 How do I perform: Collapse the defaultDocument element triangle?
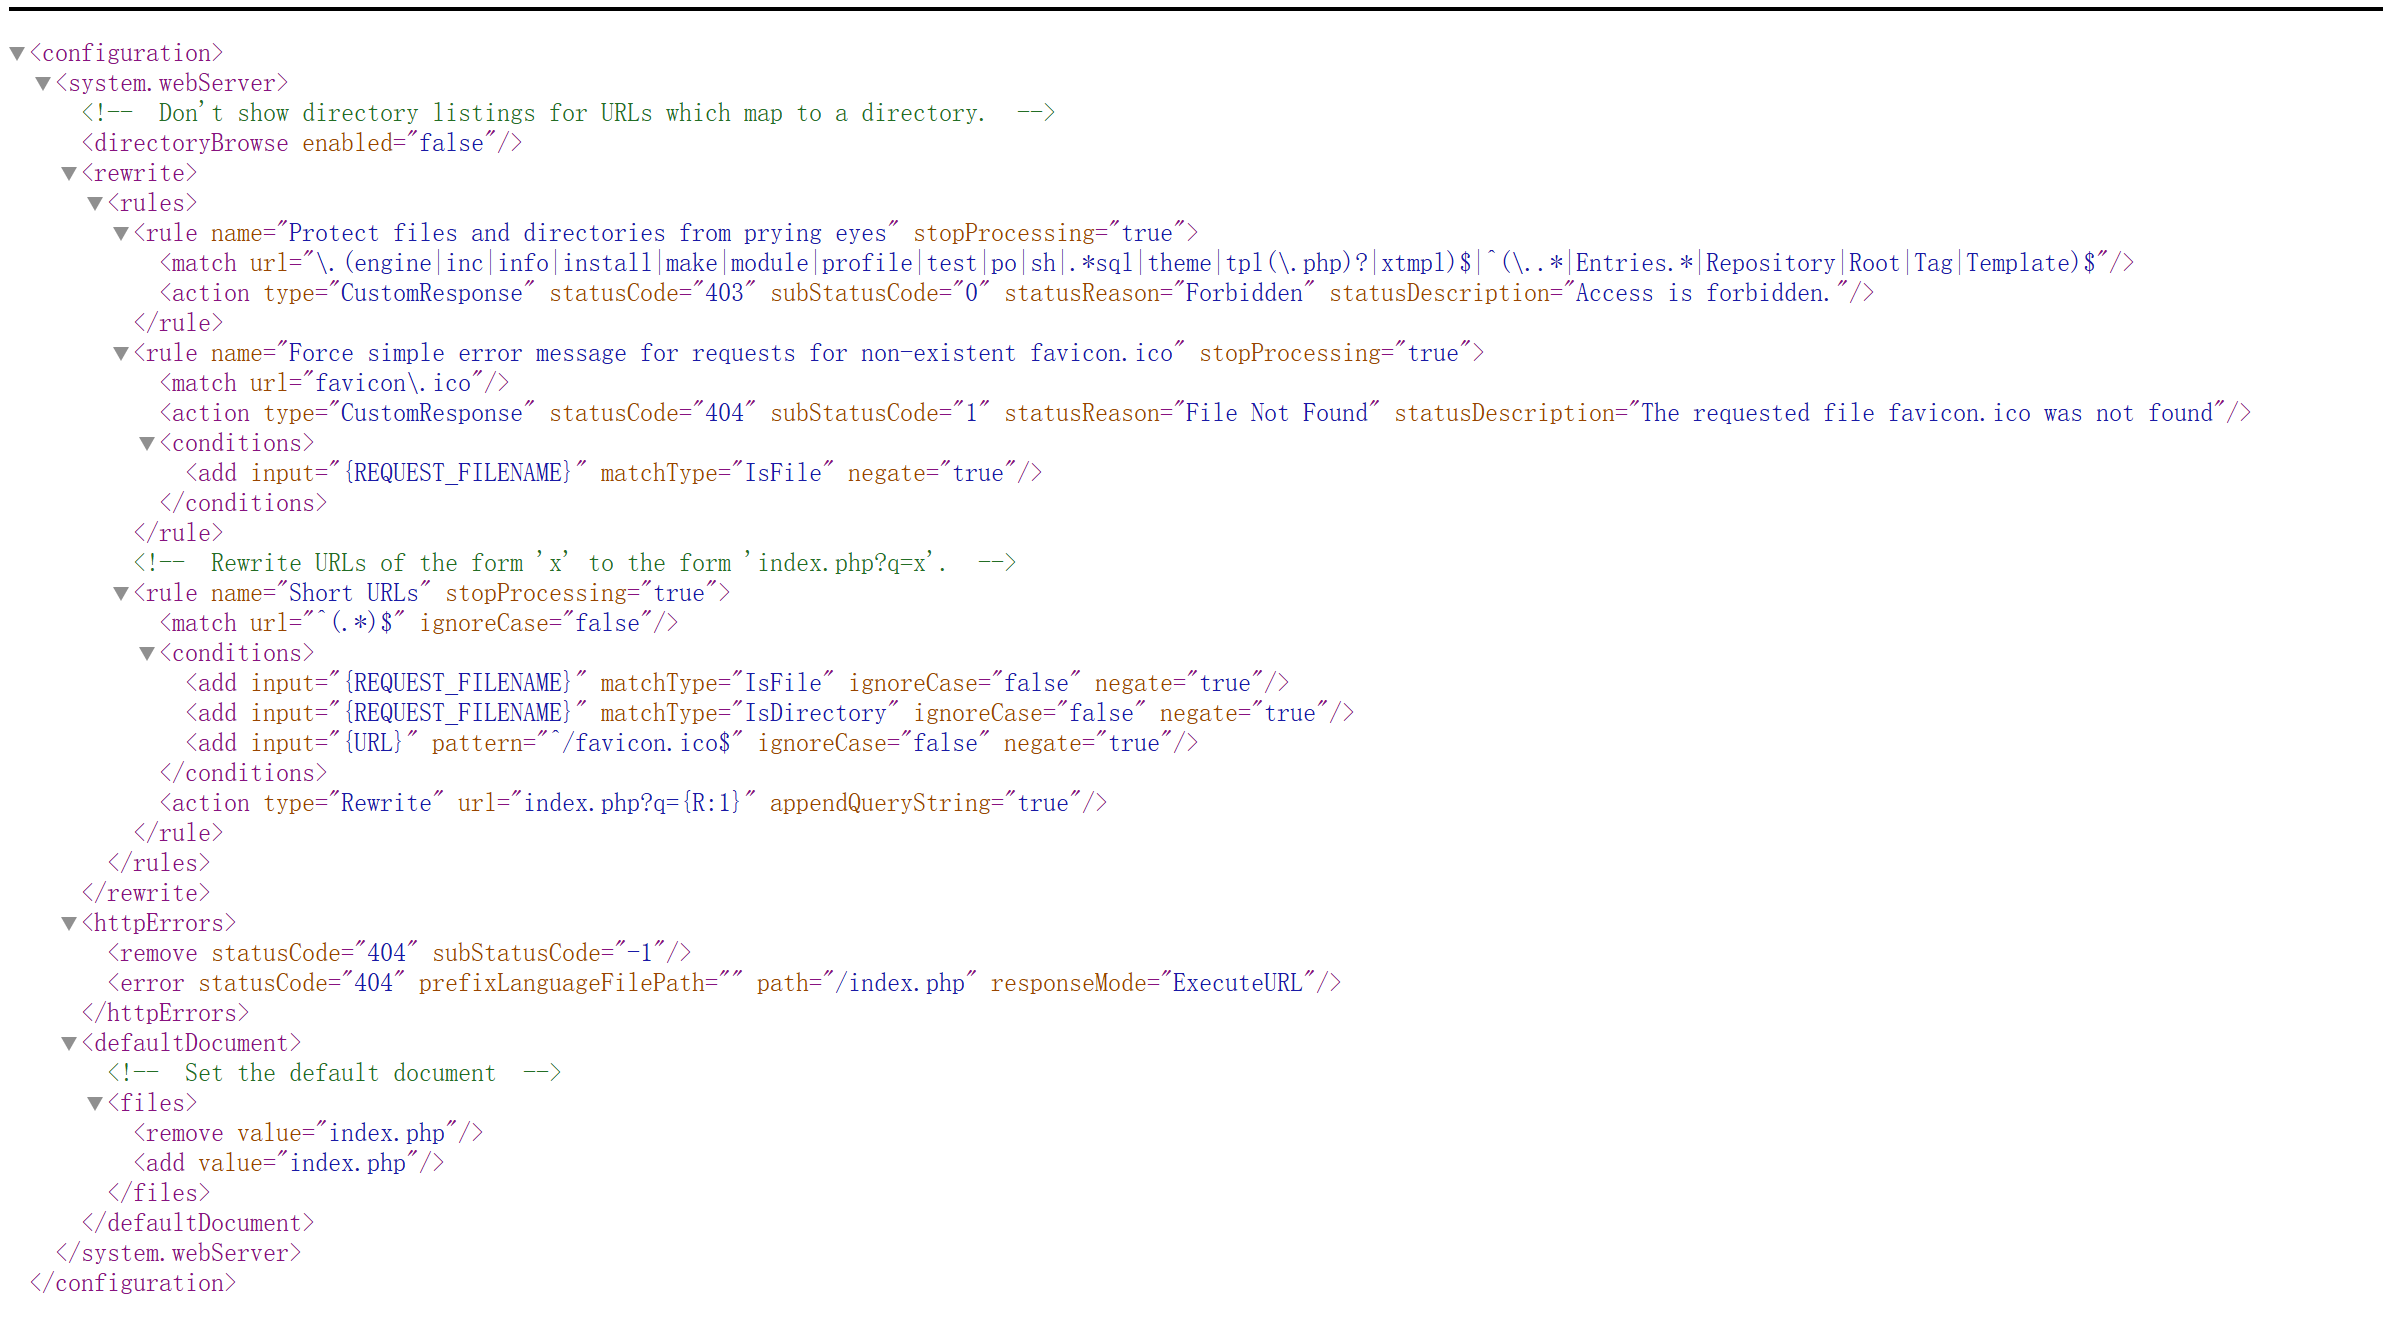click(x=69, y=1043)
